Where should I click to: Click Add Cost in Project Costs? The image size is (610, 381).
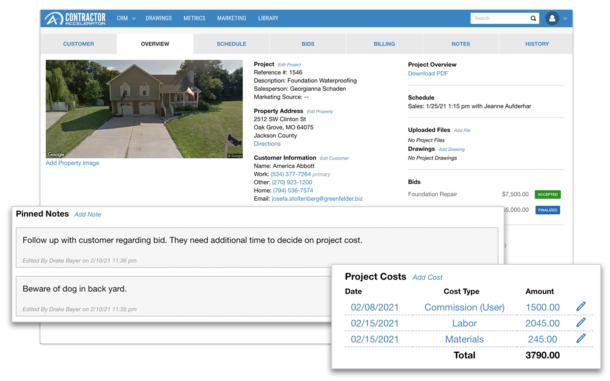pyautogui.click(x=427, y=277)
